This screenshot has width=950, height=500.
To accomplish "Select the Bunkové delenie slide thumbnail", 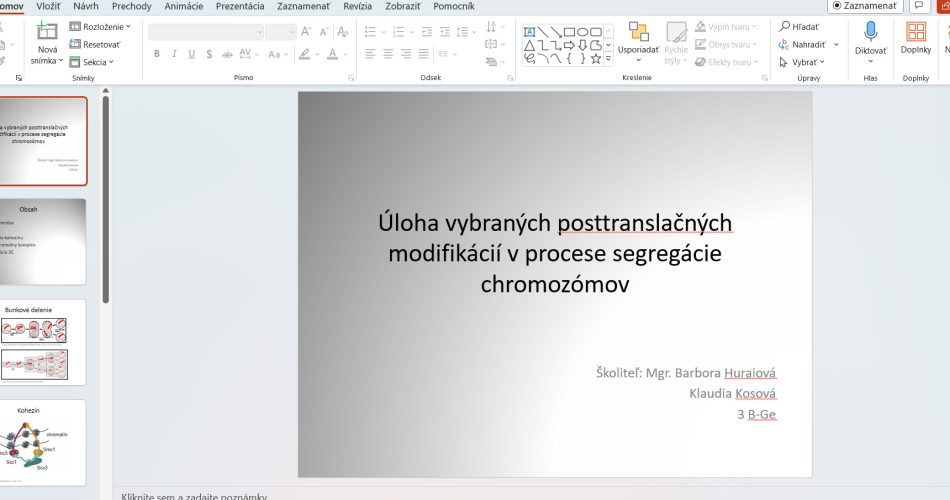I will (42, 342).
